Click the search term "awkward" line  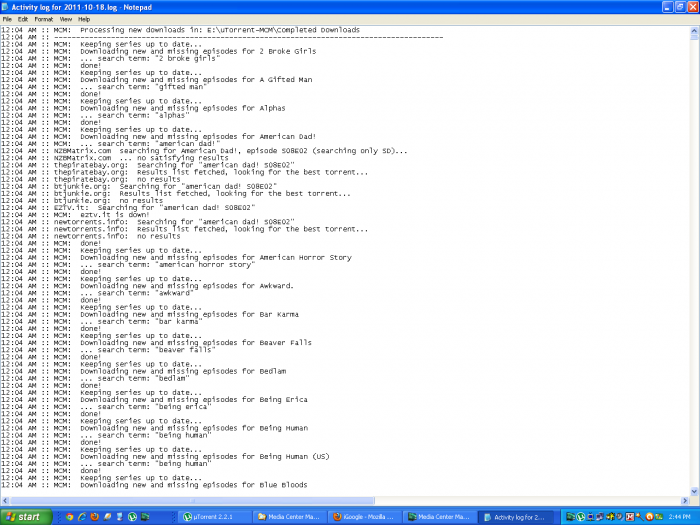pos(97,293)
